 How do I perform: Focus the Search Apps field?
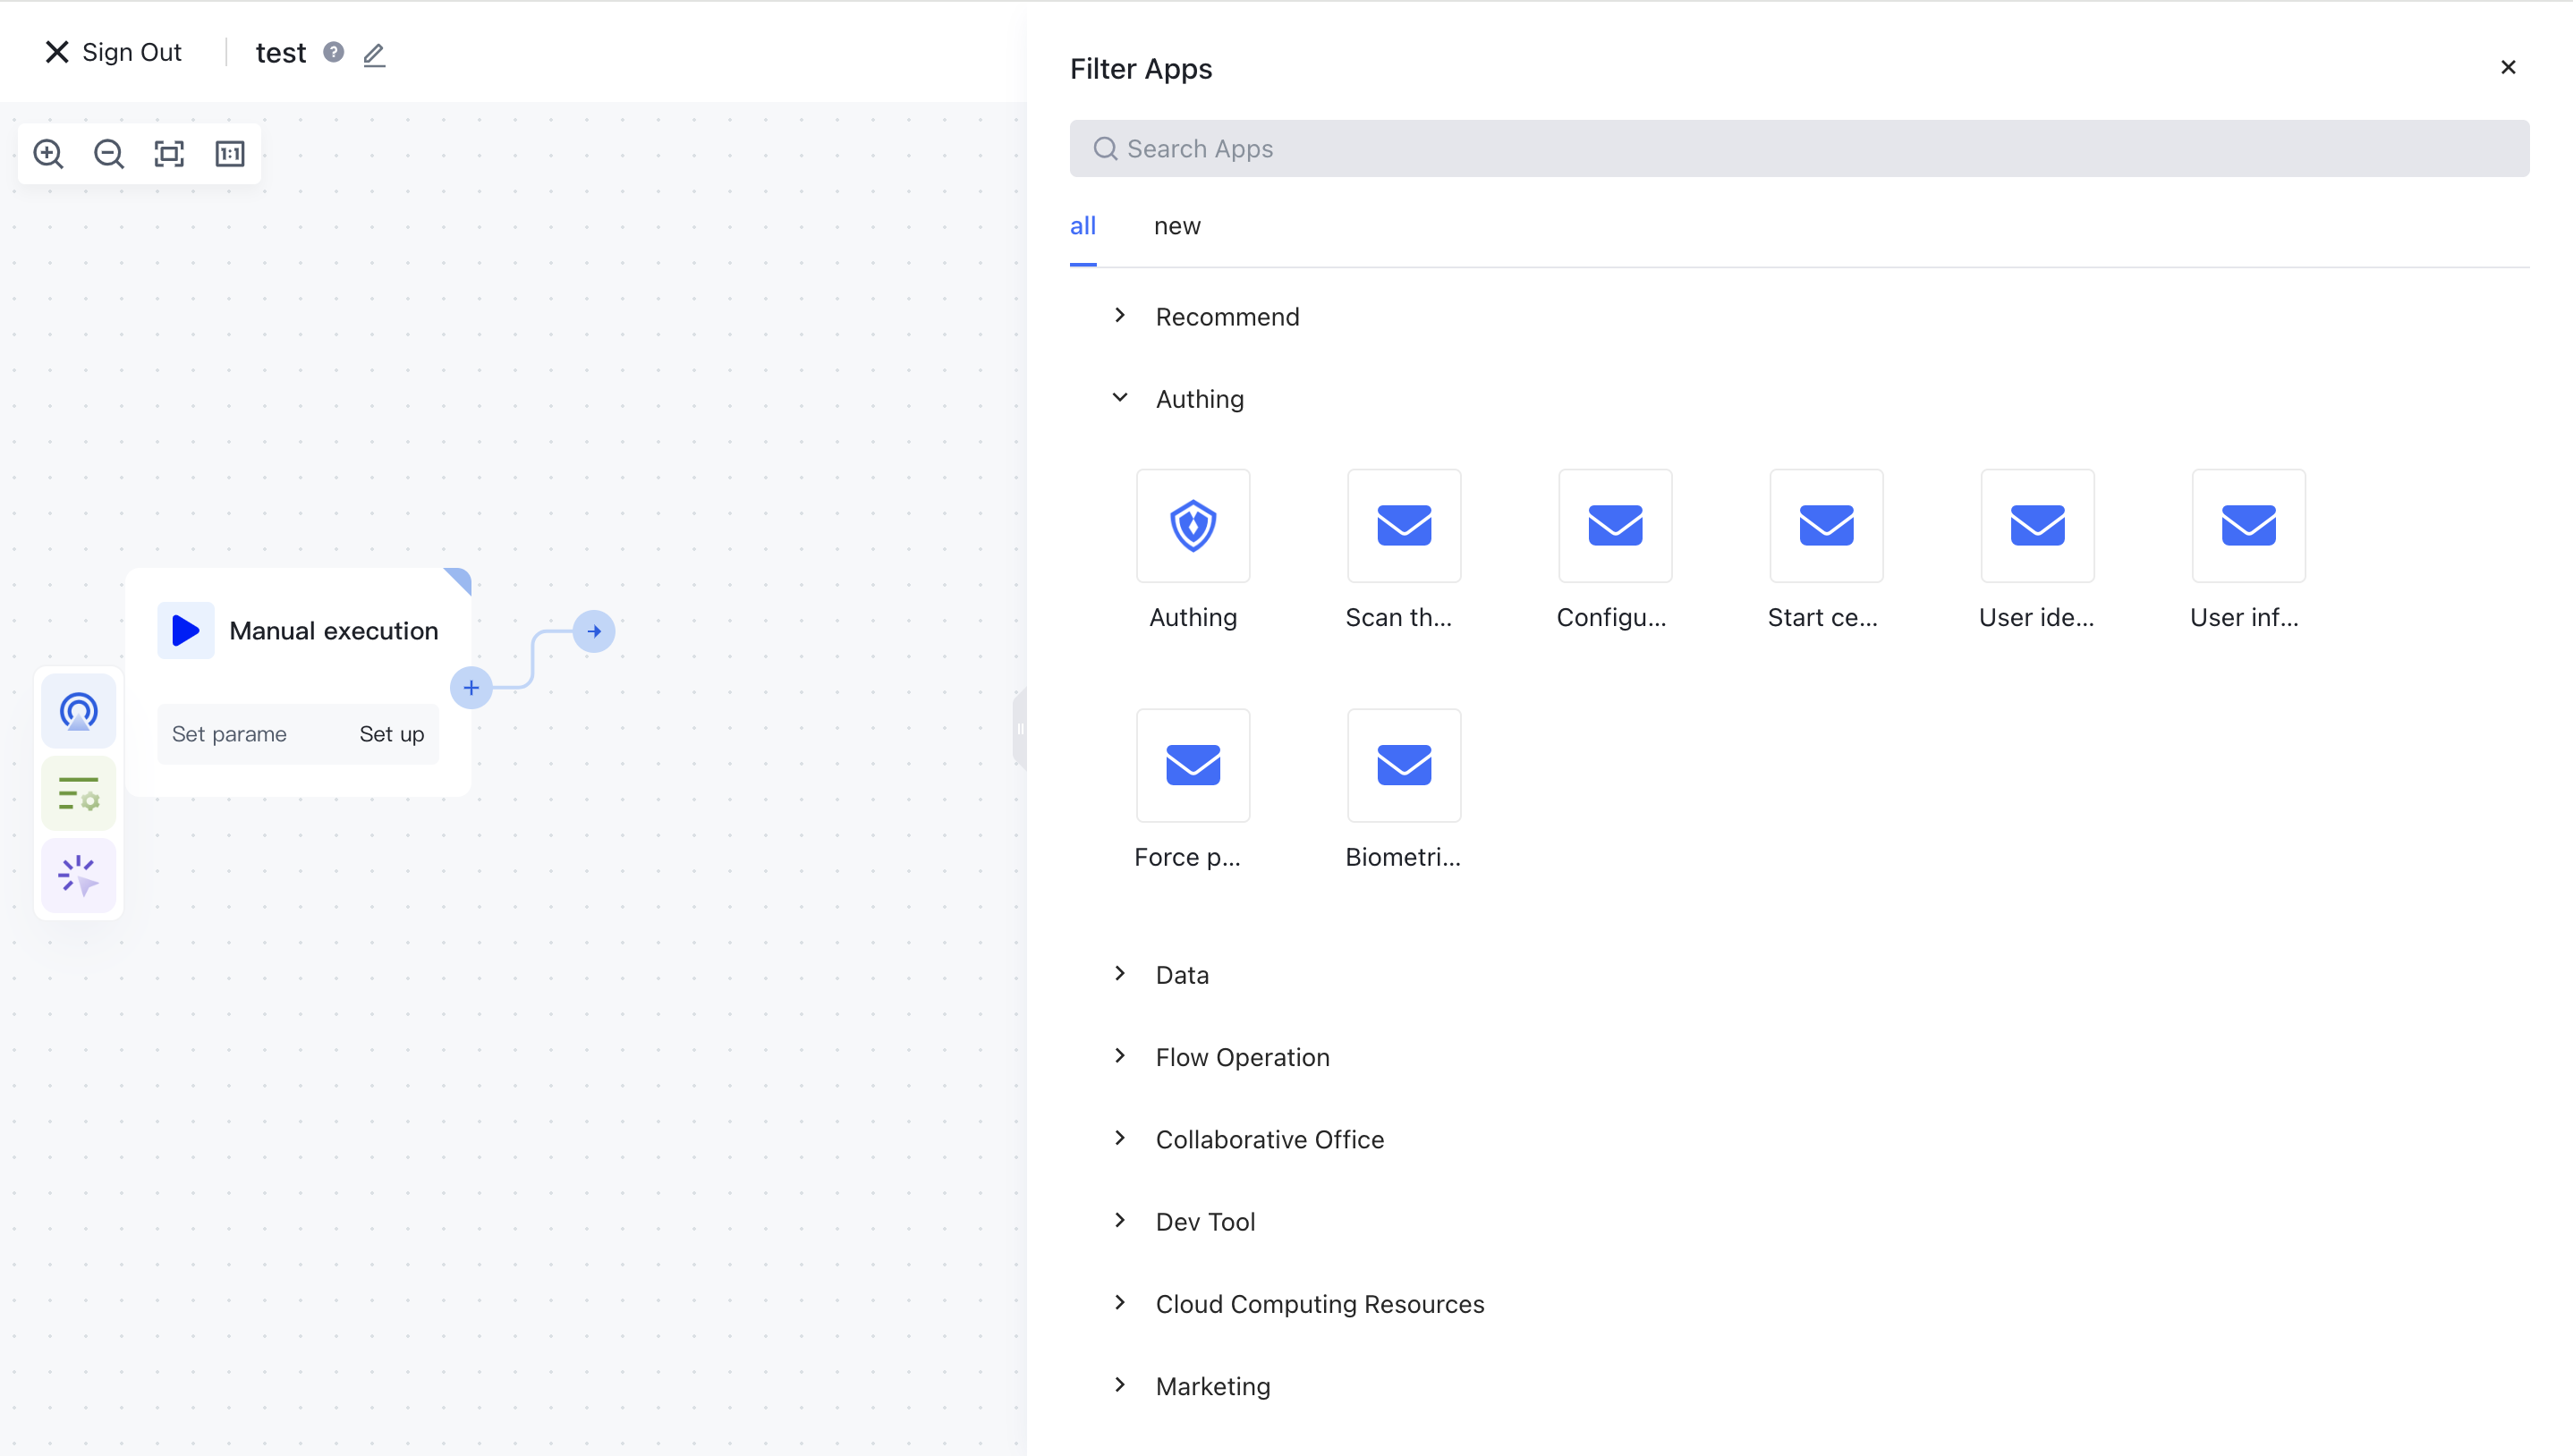coord(1798,149)
